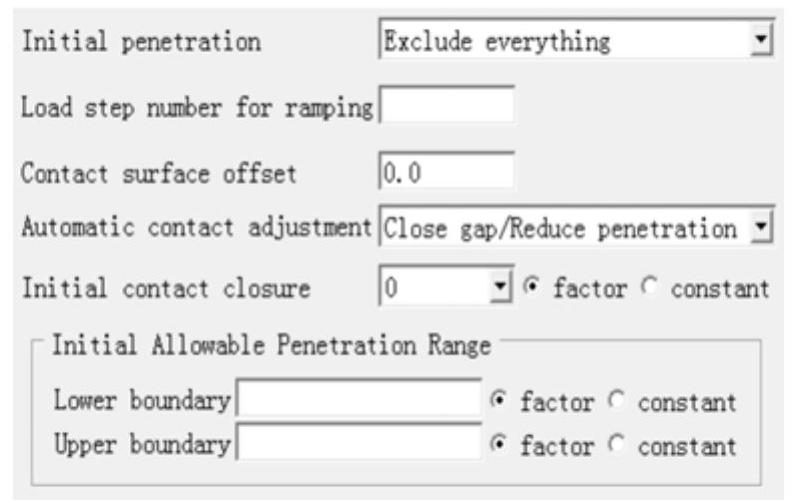
Task: Click the 'Automatic contact adjustment' label text
Action: pyautogui.click(x=196, y=229)
